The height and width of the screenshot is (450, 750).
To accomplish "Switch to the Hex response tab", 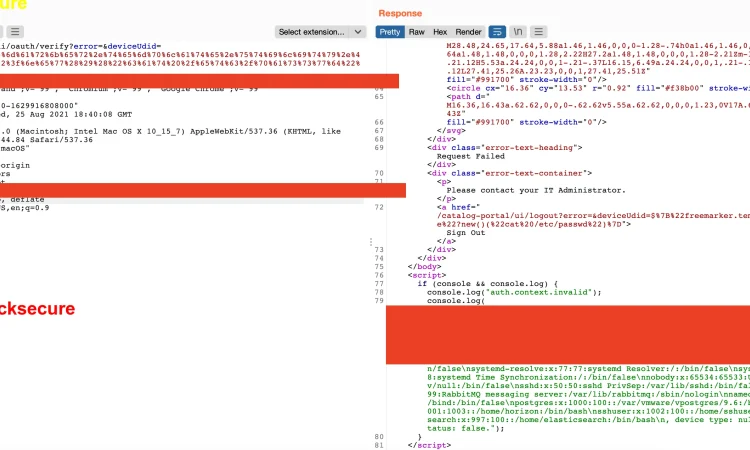I will click(440, 32).
